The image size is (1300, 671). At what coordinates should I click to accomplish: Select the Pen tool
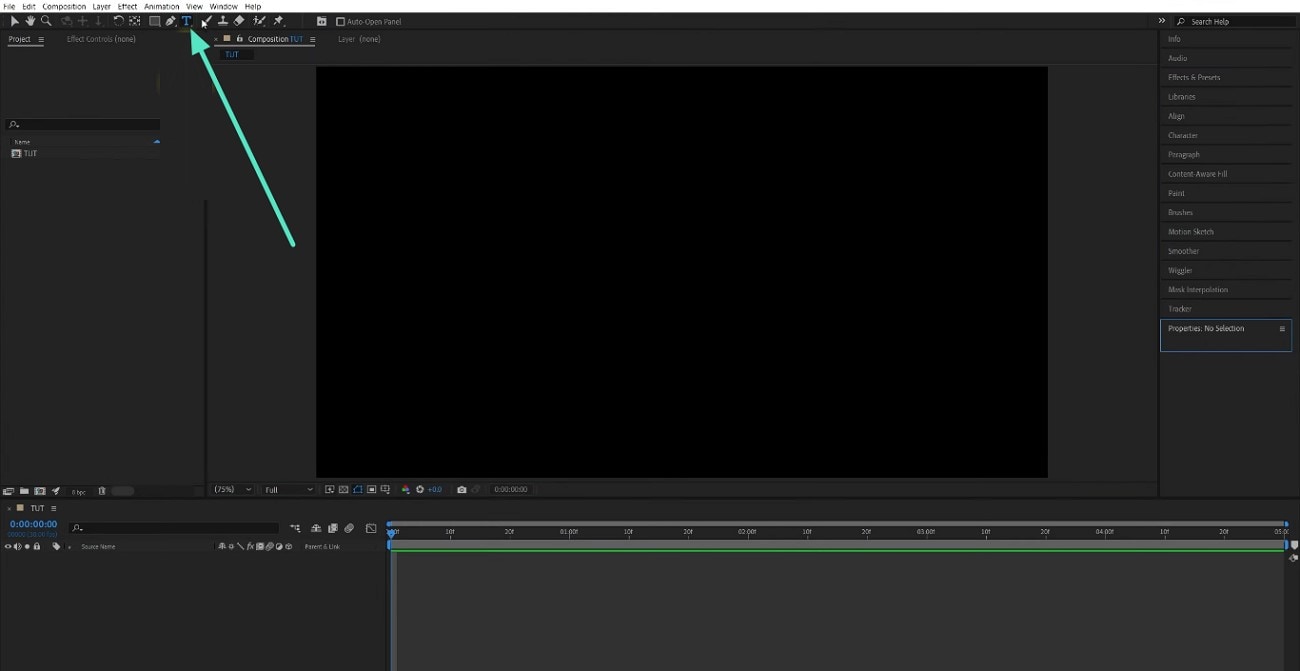(x=171, y=21)
